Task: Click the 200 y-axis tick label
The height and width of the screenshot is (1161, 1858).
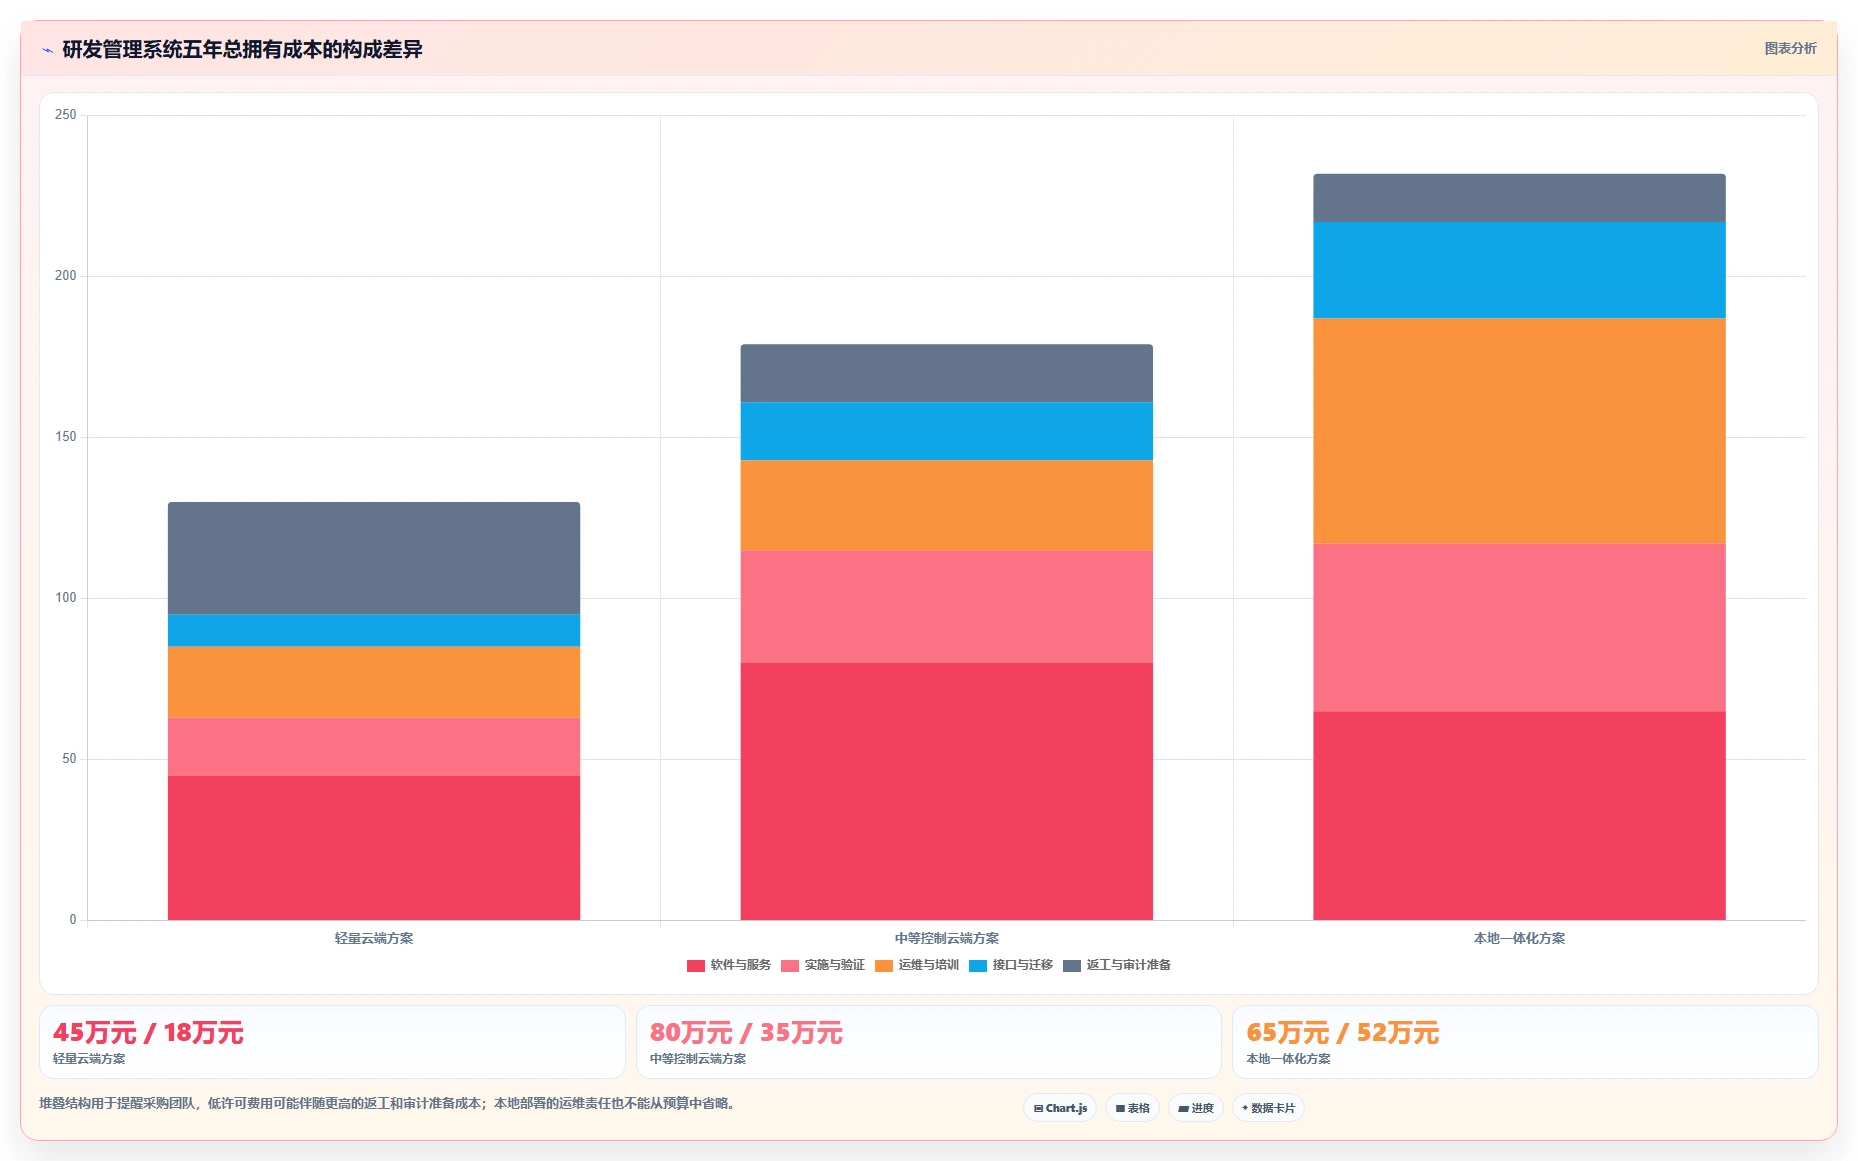Action: pos(66,276)
